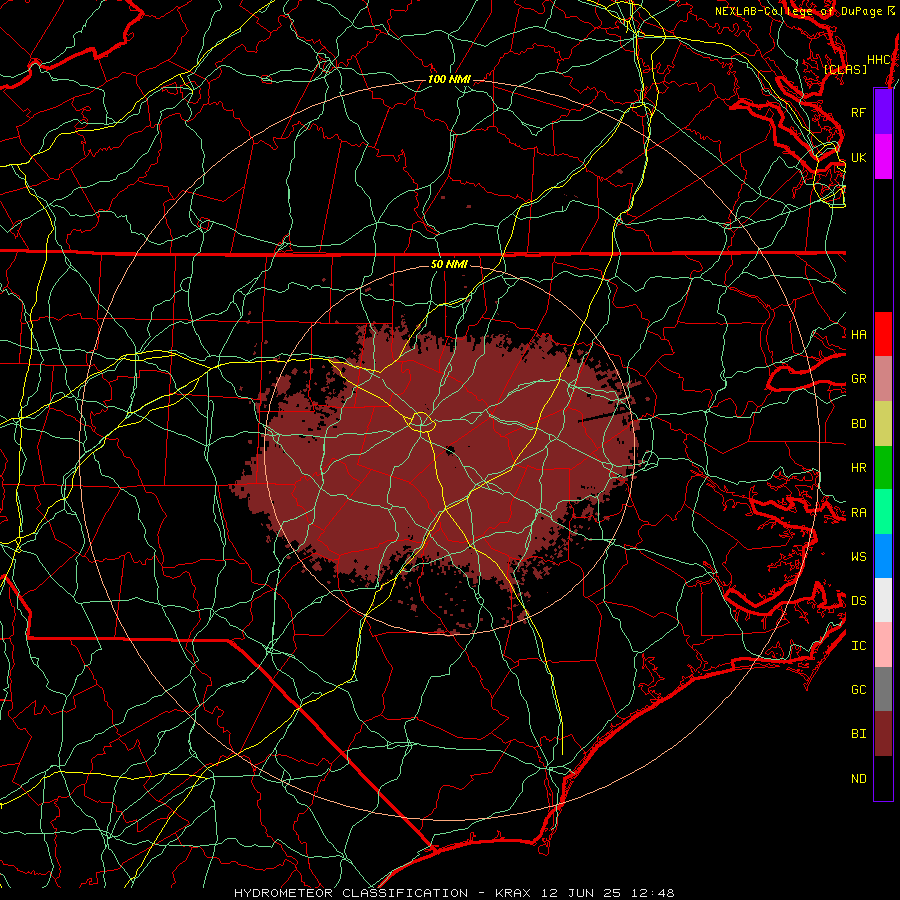This screenshot has width=900, height=900.
Task: Click the DS white legend swatch
Action: (x=883, y=600)
